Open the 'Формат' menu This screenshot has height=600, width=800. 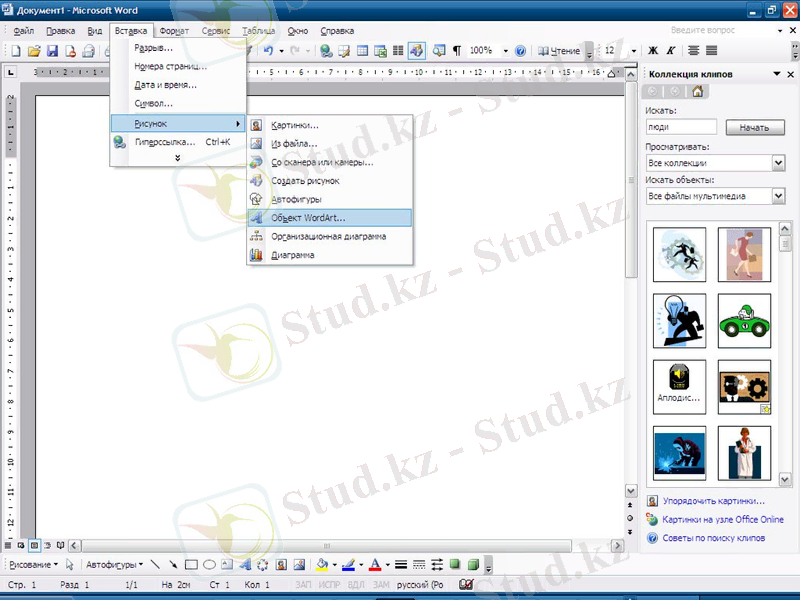tap(173, 31)
